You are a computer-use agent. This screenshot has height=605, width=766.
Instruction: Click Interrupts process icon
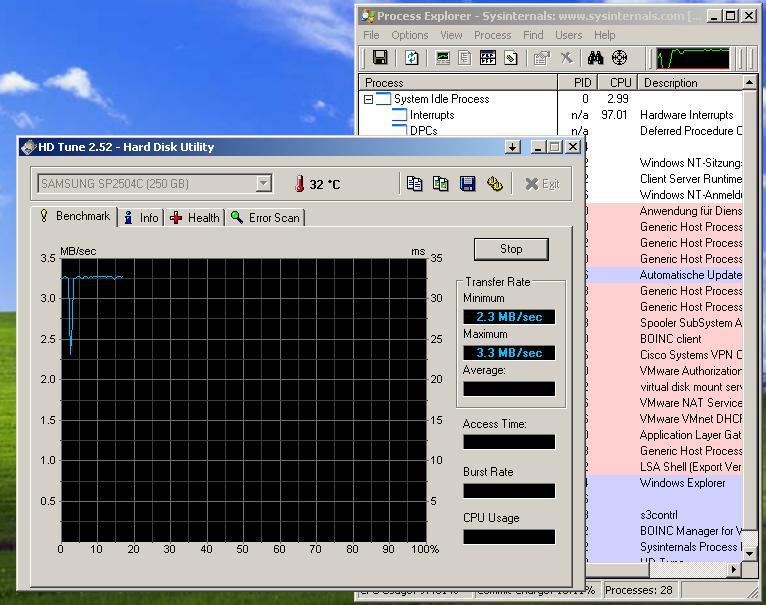point(399,115)
